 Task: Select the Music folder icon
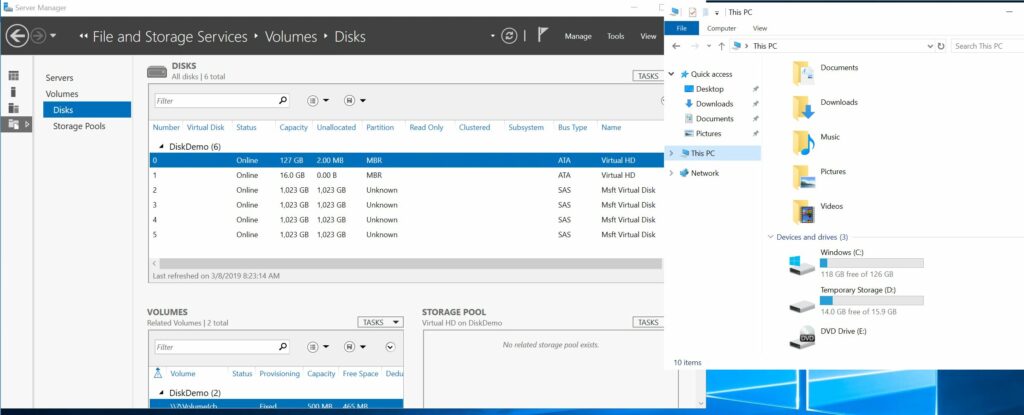[804, 142]
